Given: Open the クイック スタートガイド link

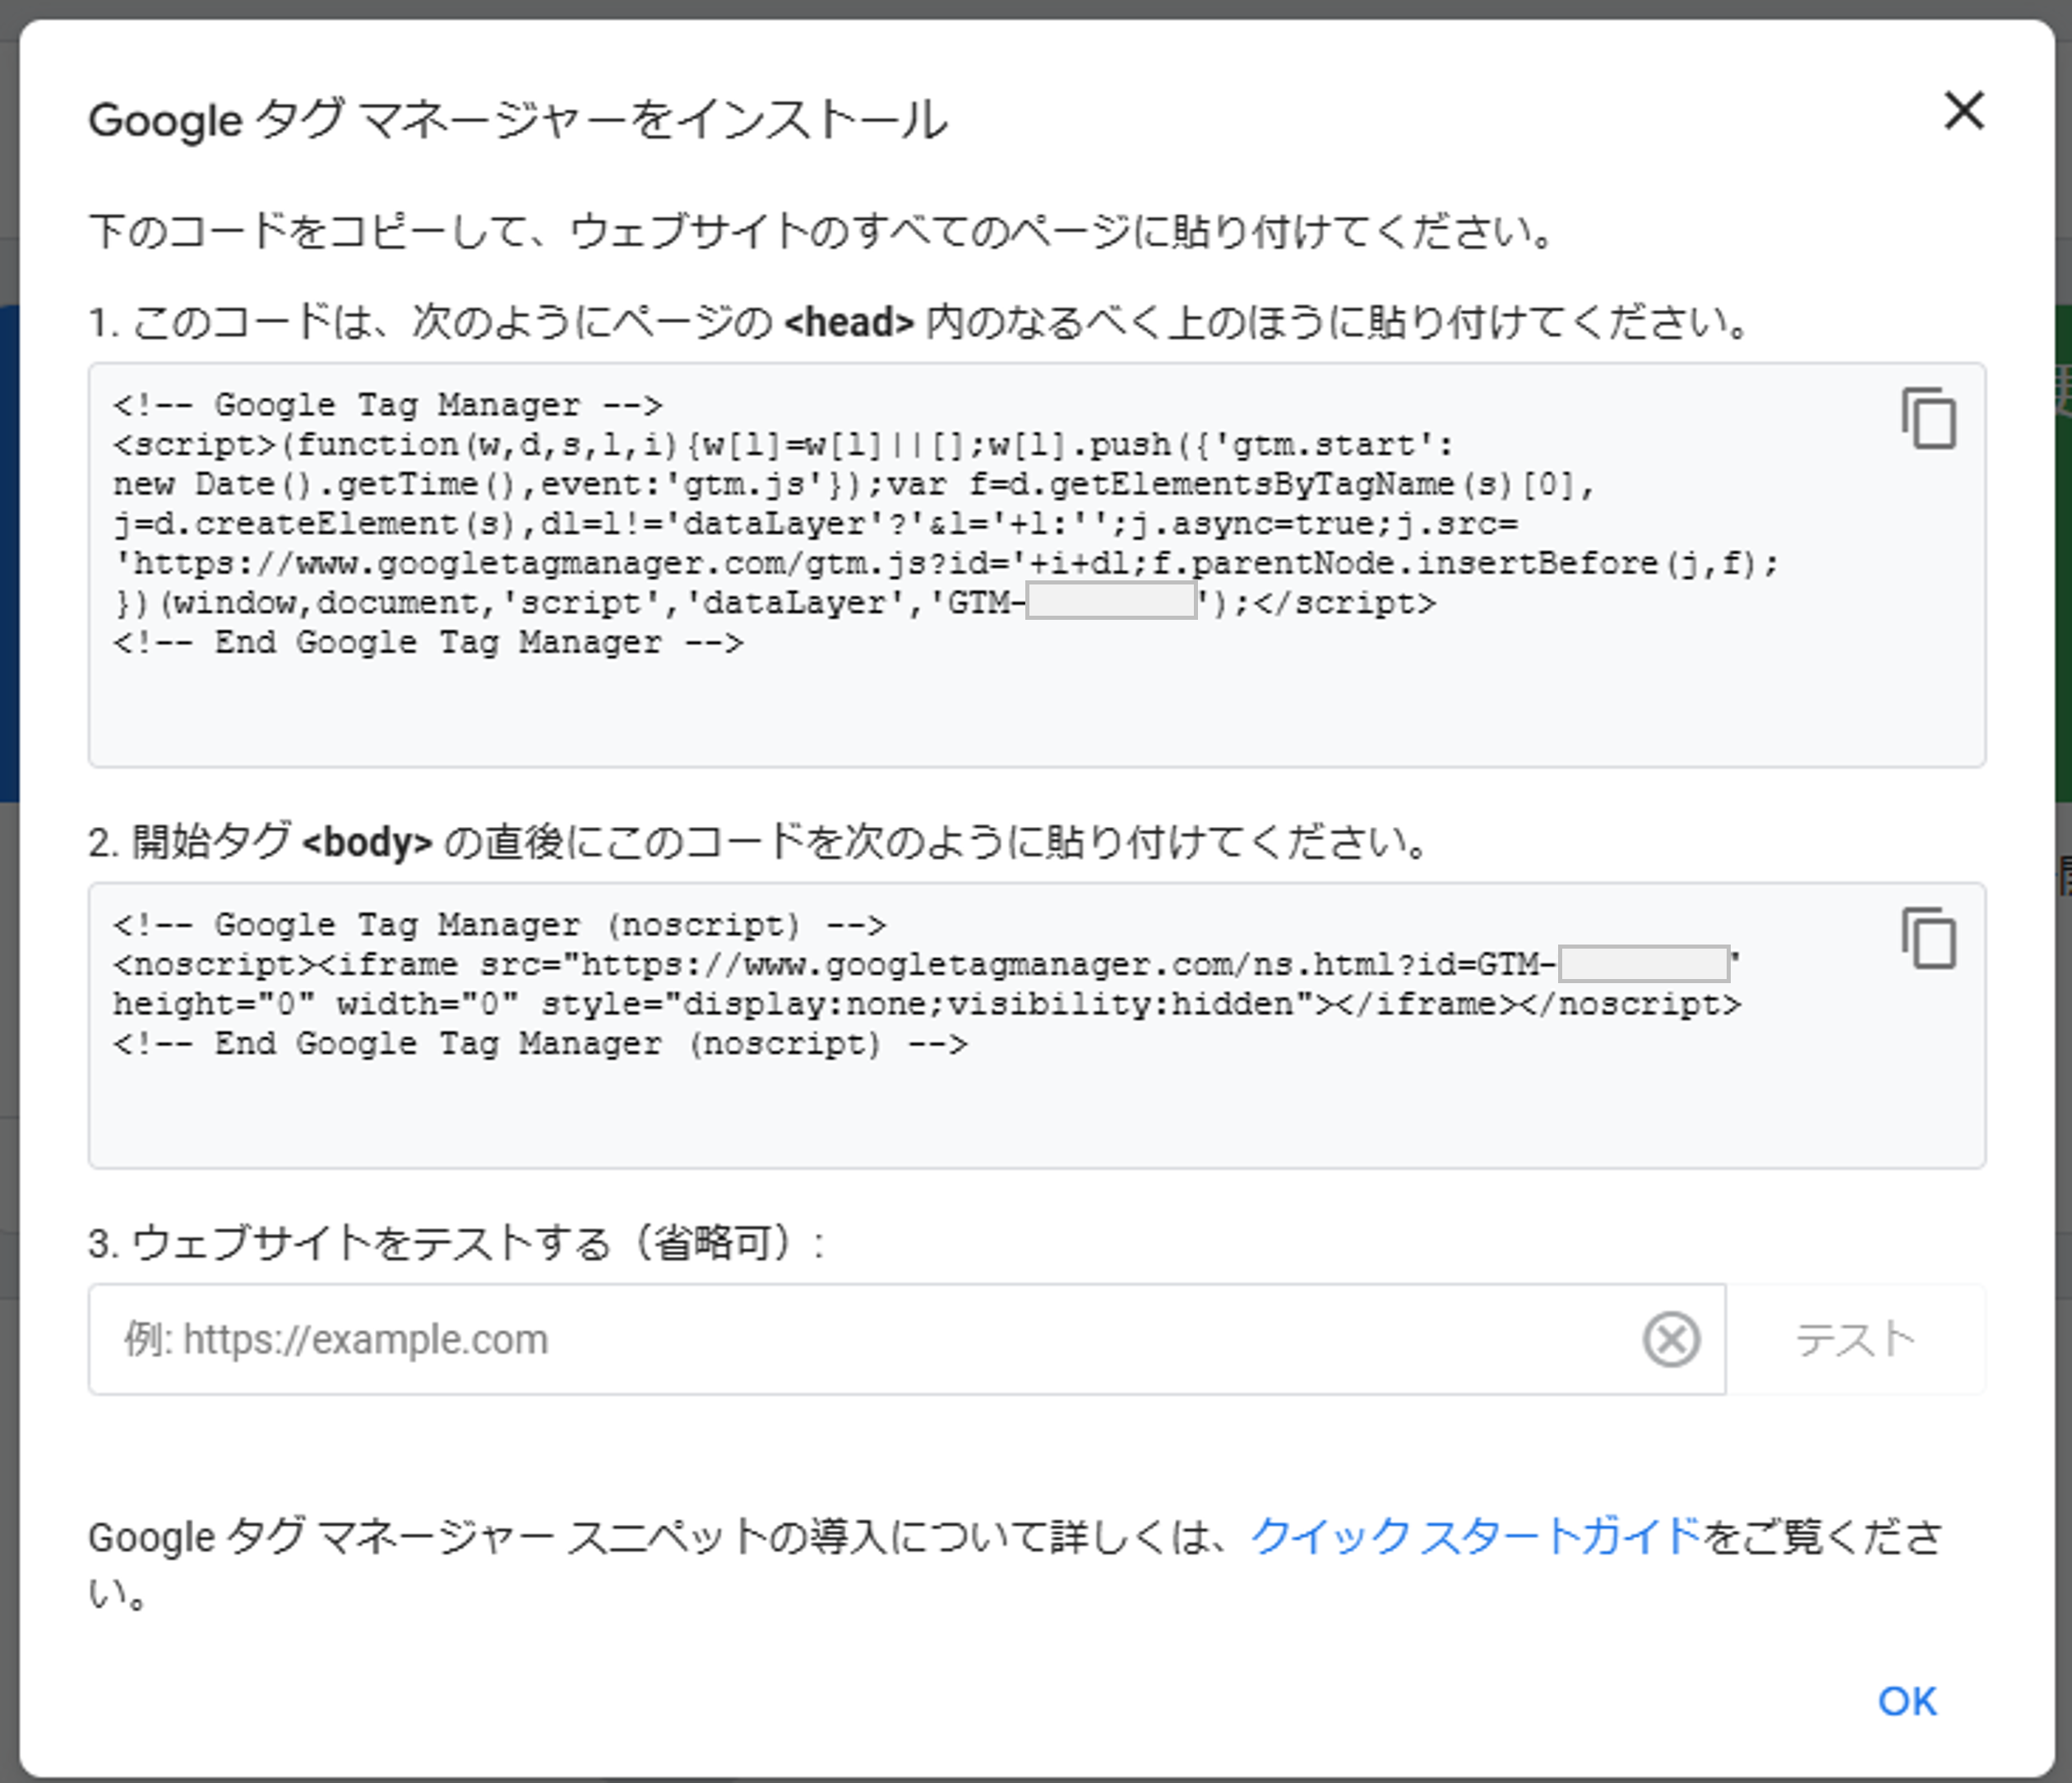Looking at the screenshot, I should [1476, 1536].
